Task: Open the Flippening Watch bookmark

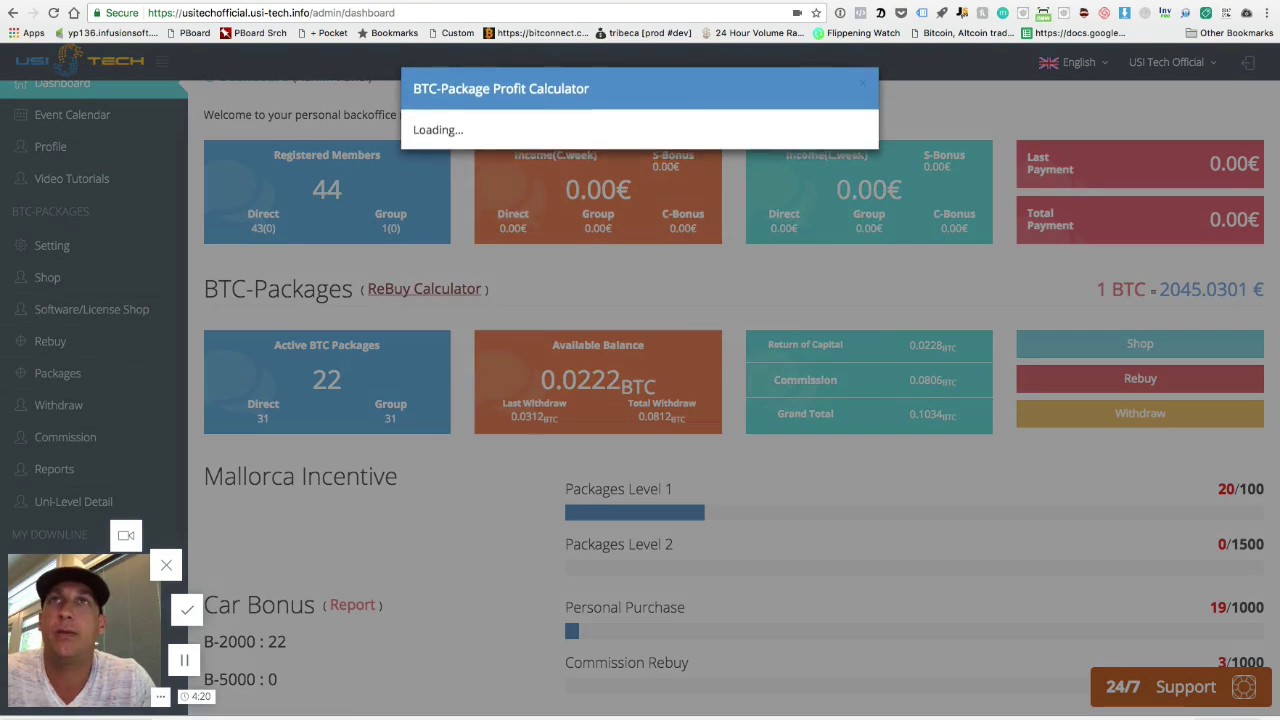Action: point(856,33)
